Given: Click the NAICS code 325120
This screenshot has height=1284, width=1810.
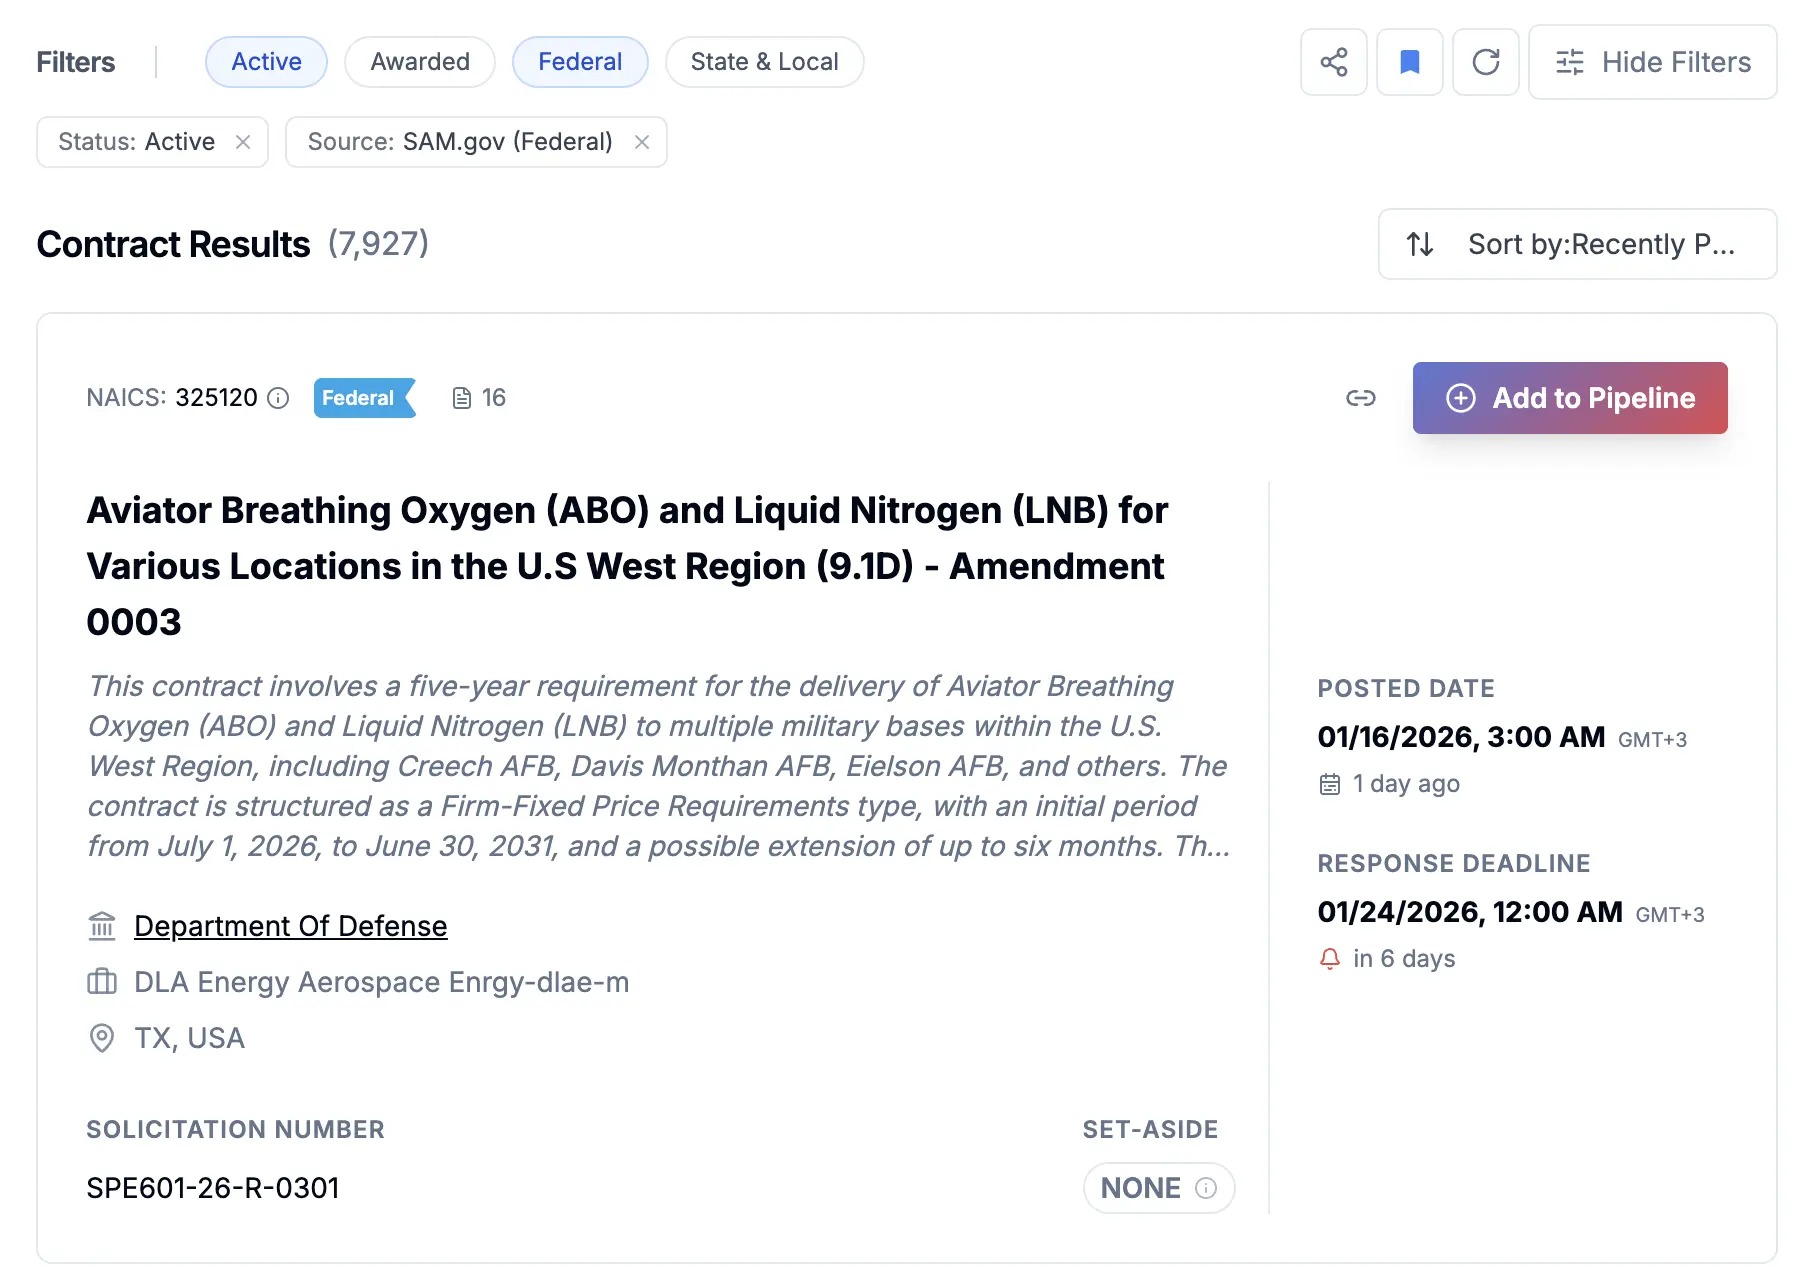Looking at the screenshot, I should coord(216,398).
